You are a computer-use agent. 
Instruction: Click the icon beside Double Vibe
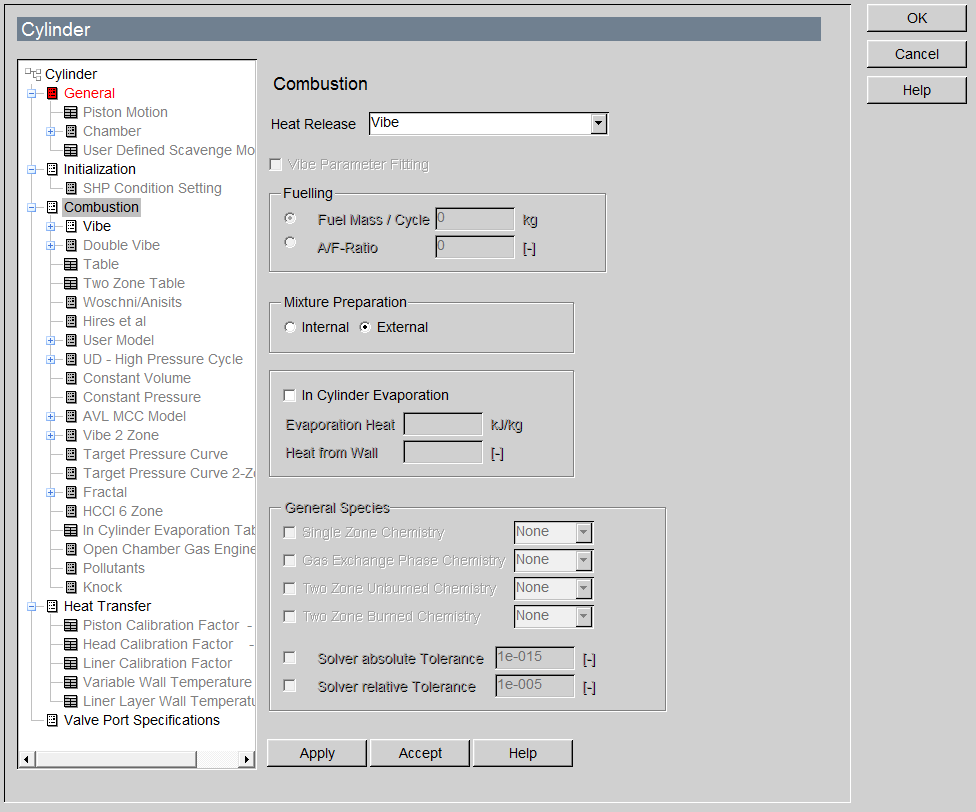(71, 245)
